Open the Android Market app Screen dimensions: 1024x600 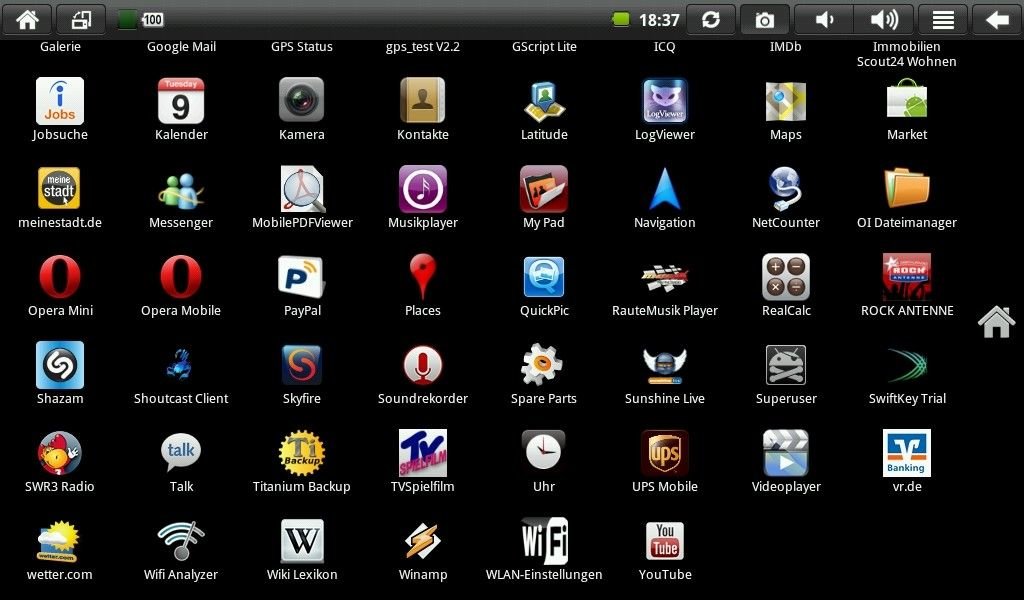tap(907, 108)
